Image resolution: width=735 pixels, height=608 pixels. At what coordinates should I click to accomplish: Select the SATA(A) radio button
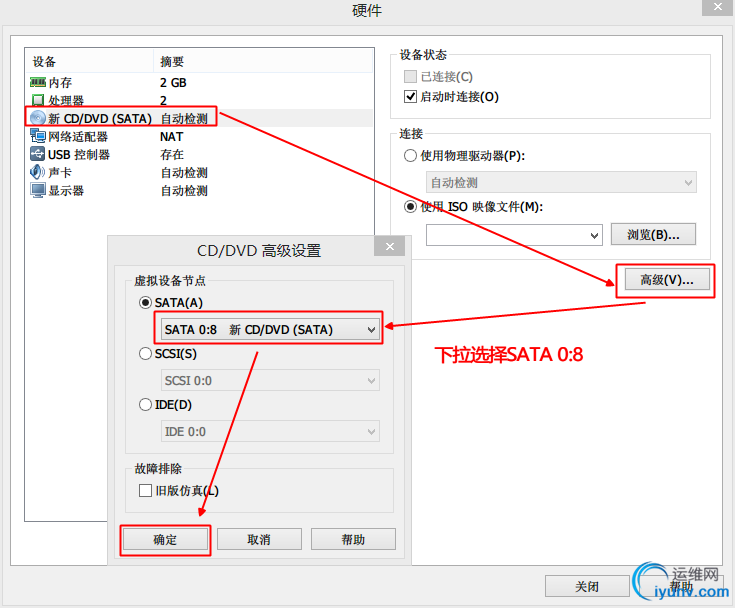tap(145, 303)
